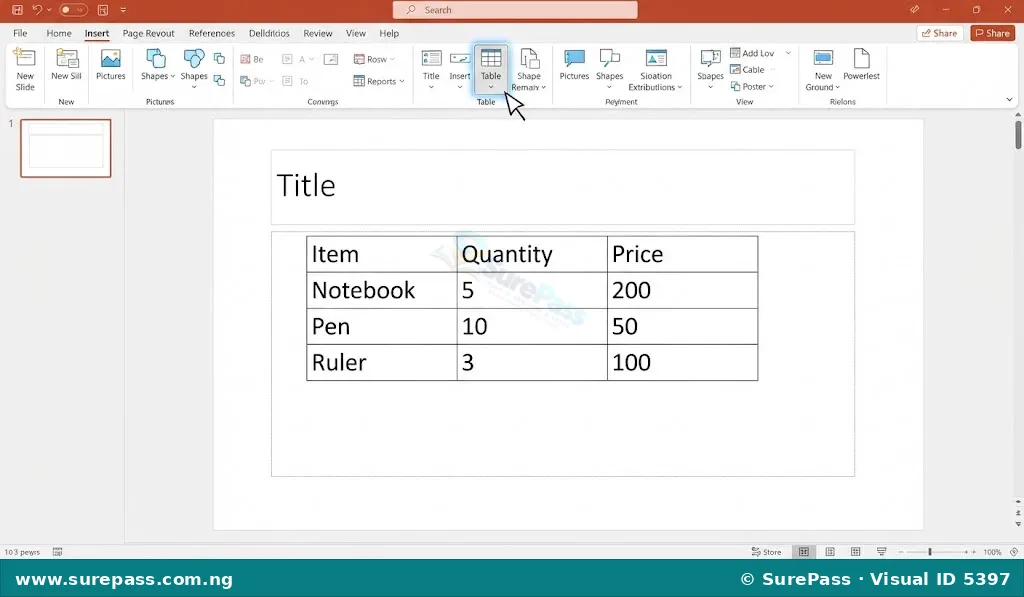This screenshot has height=597, width=1024.
Task: Click the Cable button
Action: tap(748, 69)
